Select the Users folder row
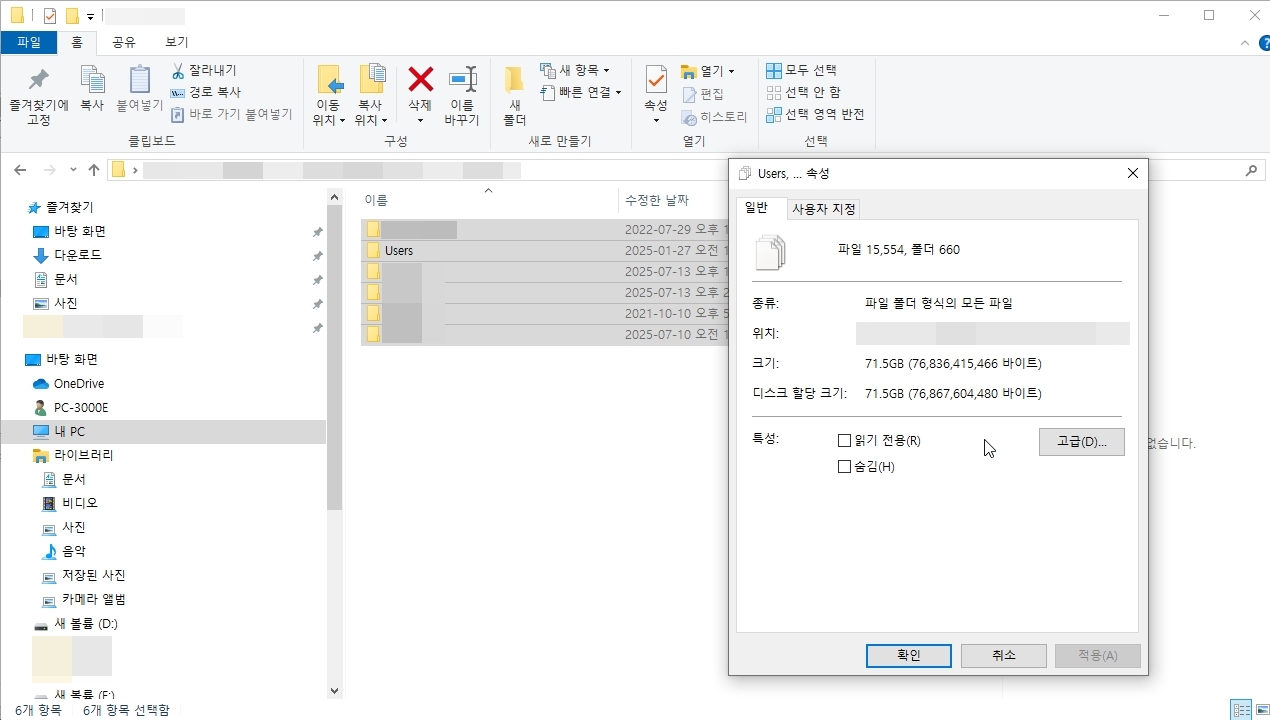Screen dimensions: 1270x720 point(545,250)
